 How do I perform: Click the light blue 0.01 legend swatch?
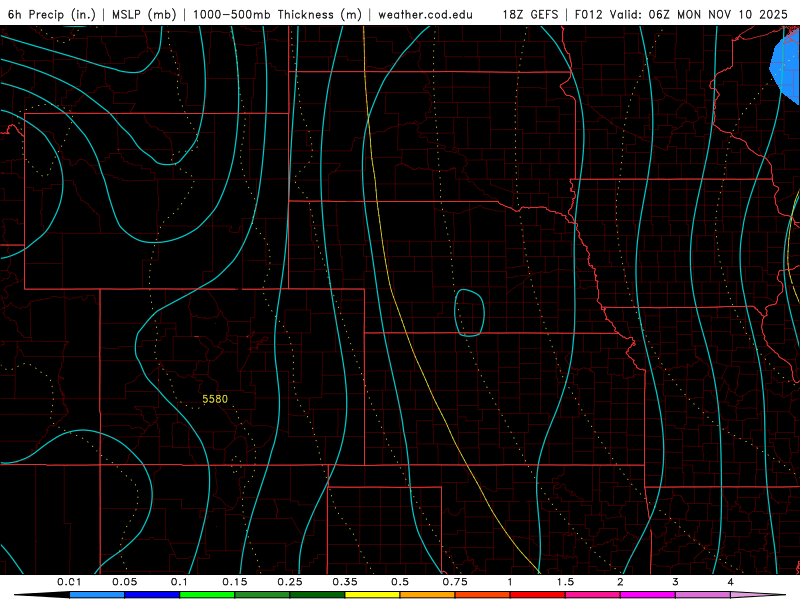97,595
